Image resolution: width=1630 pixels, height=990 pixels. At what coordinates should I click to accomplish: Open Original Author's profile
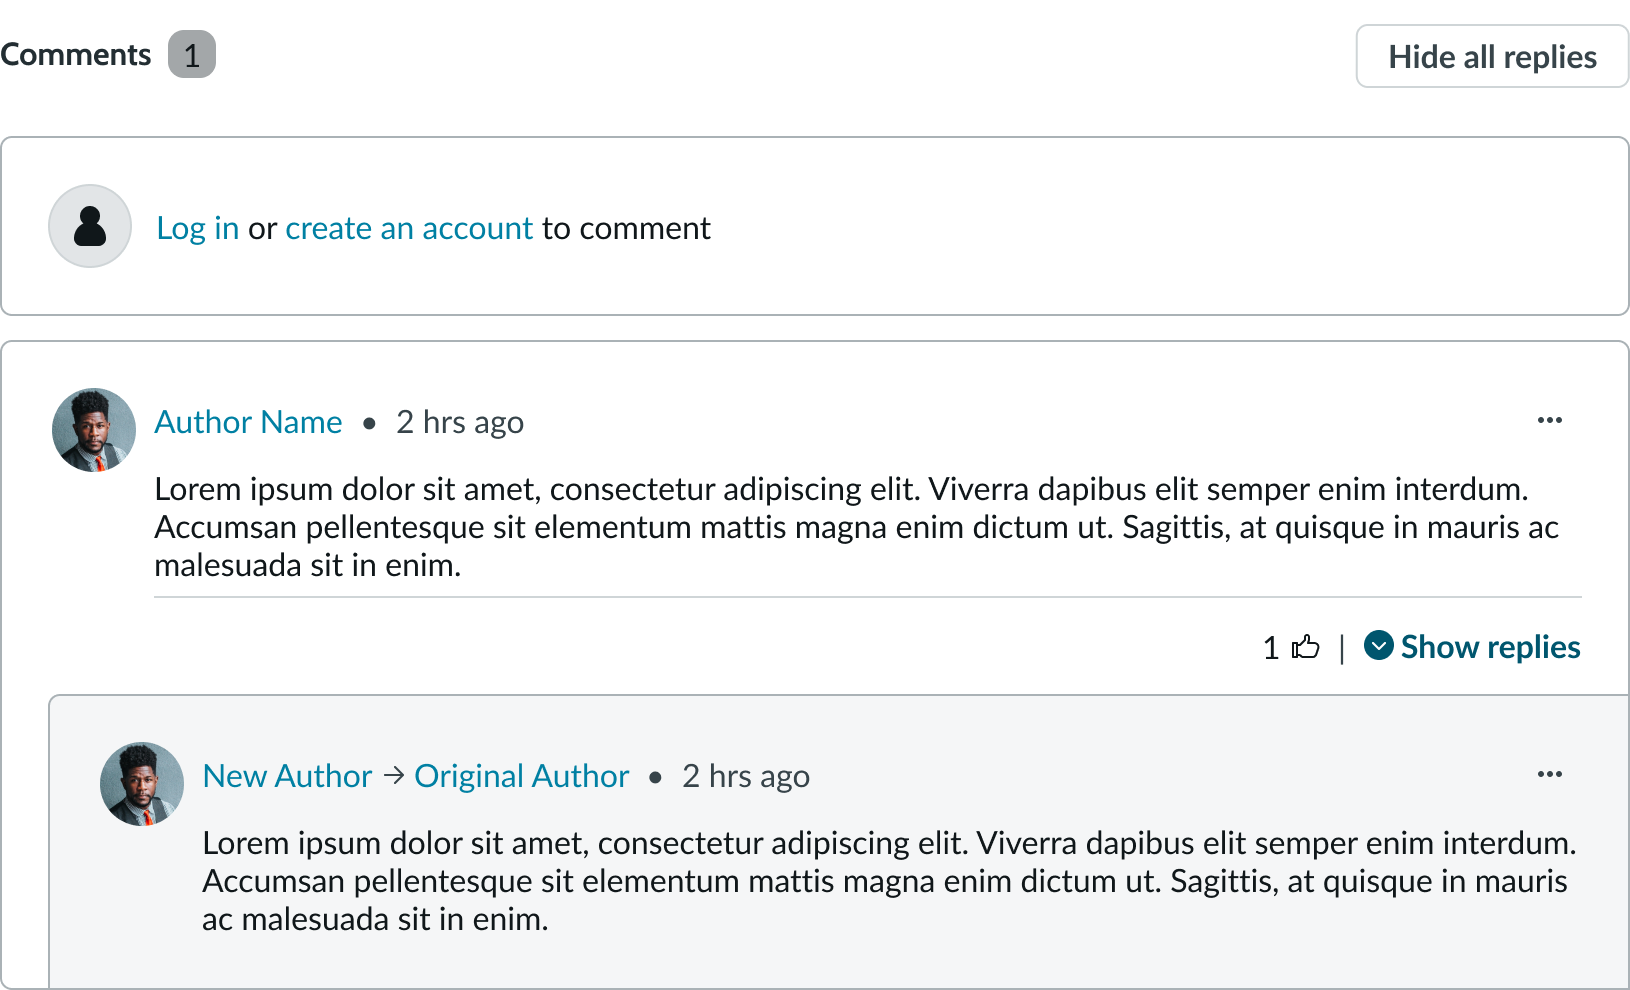point(521,776)
